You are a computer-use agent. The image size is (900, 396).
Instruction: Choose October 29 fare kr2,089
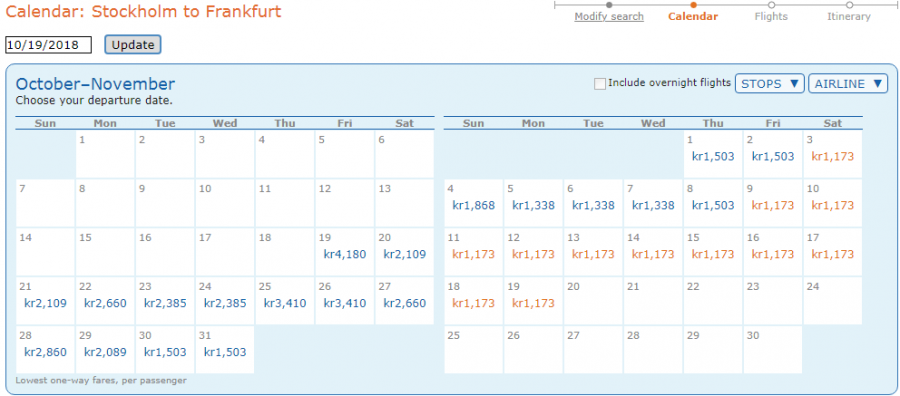click(x=105, y=352)
